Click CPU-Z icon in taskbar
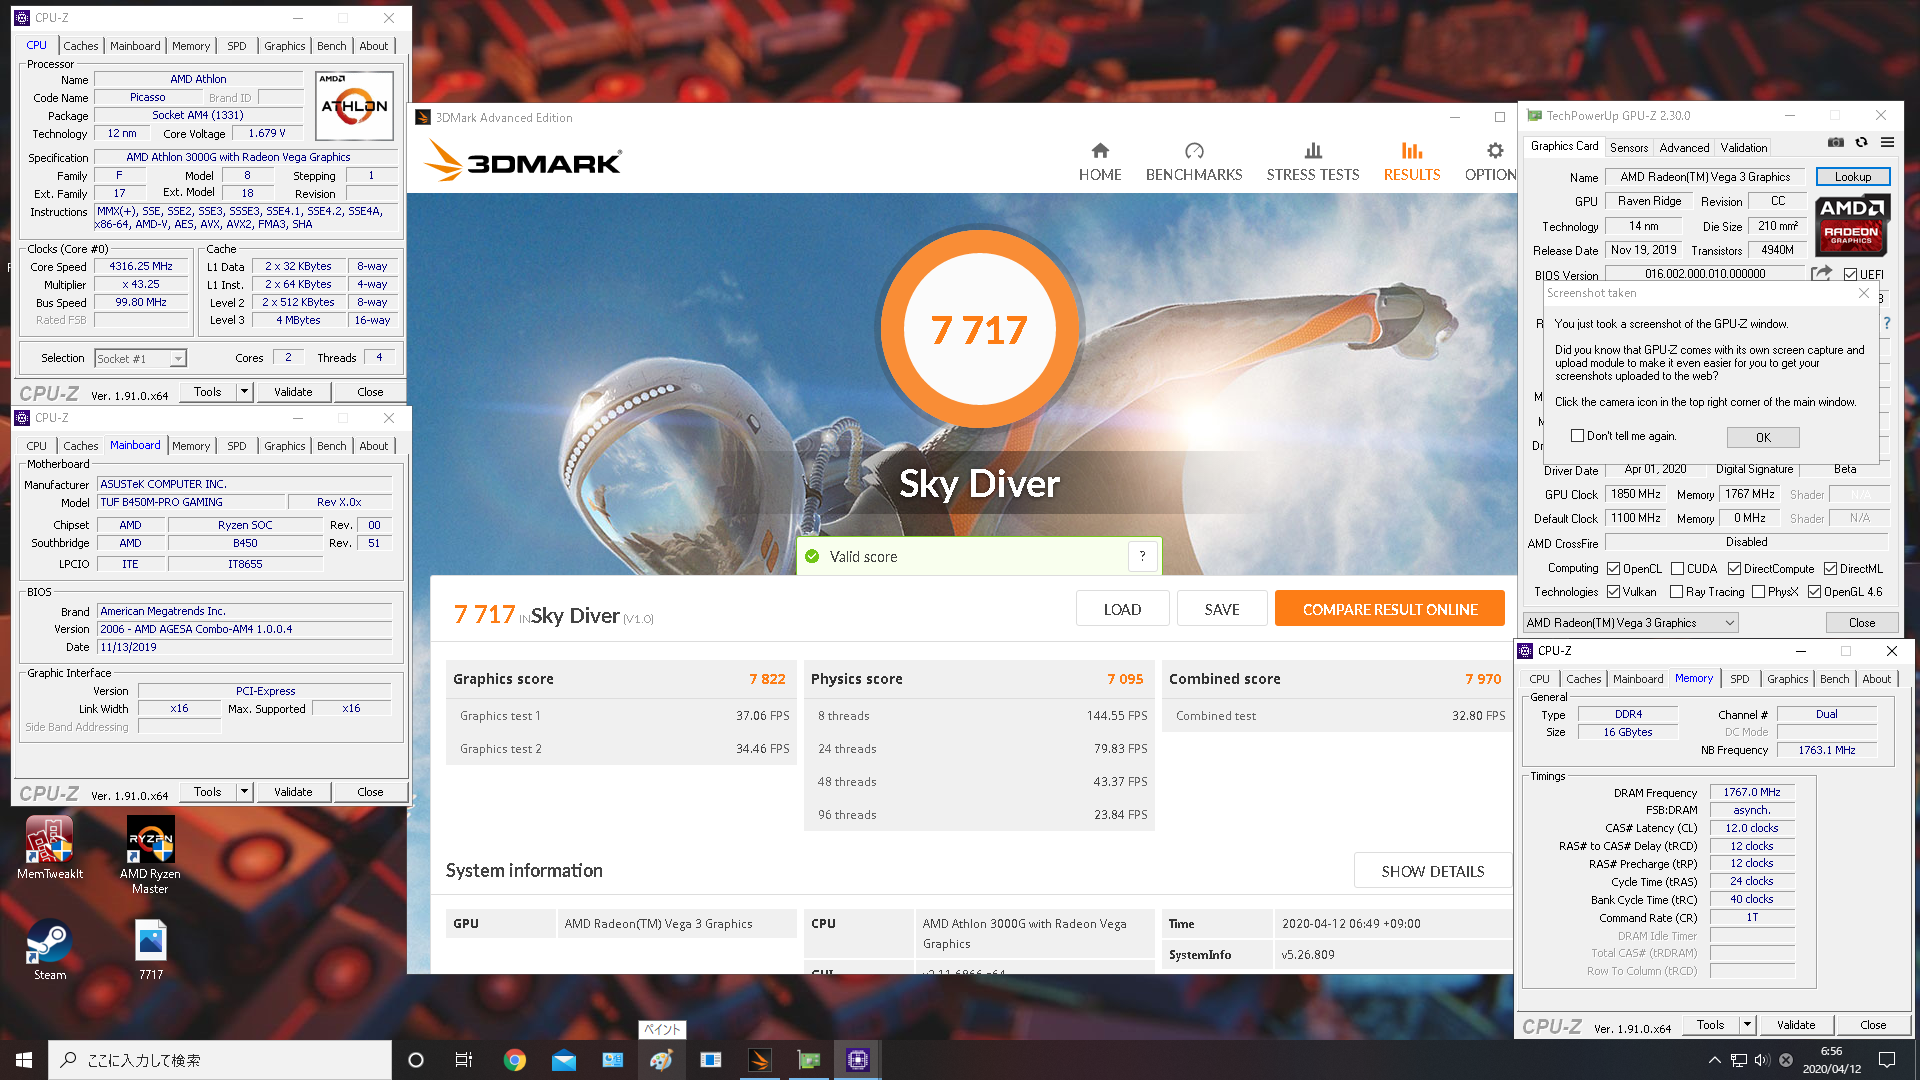 pyautogui.click(x=857, y=1060)
